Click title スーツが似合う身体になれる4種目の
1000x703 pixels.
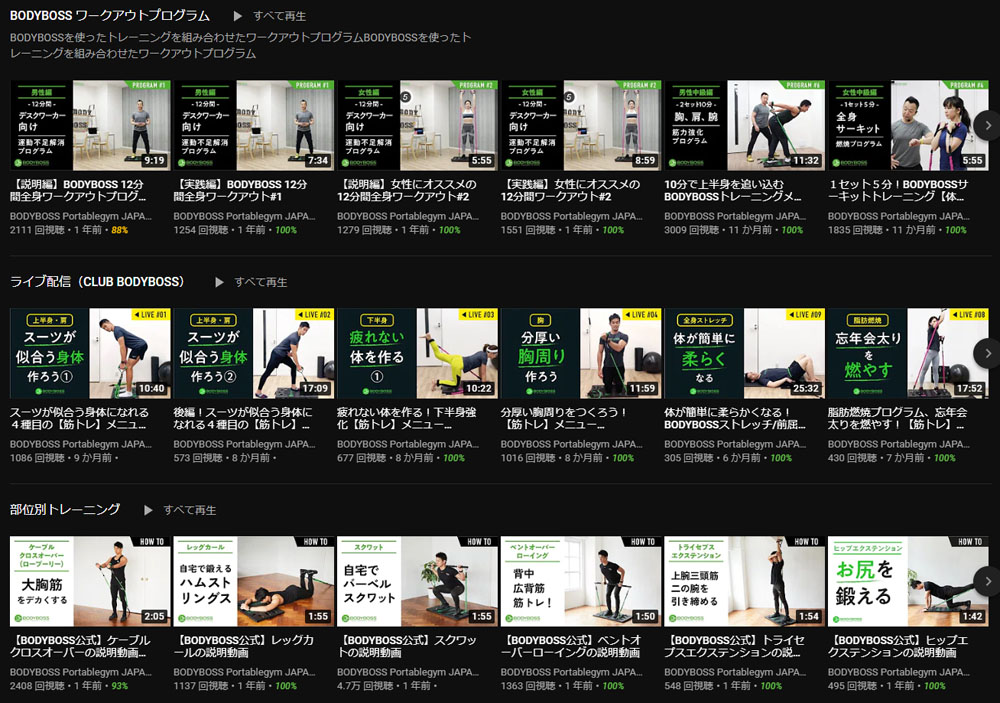(79, 418)
